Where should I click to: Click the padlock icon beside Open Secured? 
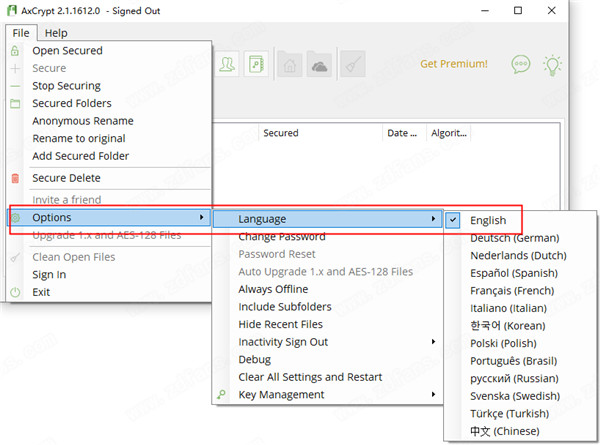click(x=15, y=51)
